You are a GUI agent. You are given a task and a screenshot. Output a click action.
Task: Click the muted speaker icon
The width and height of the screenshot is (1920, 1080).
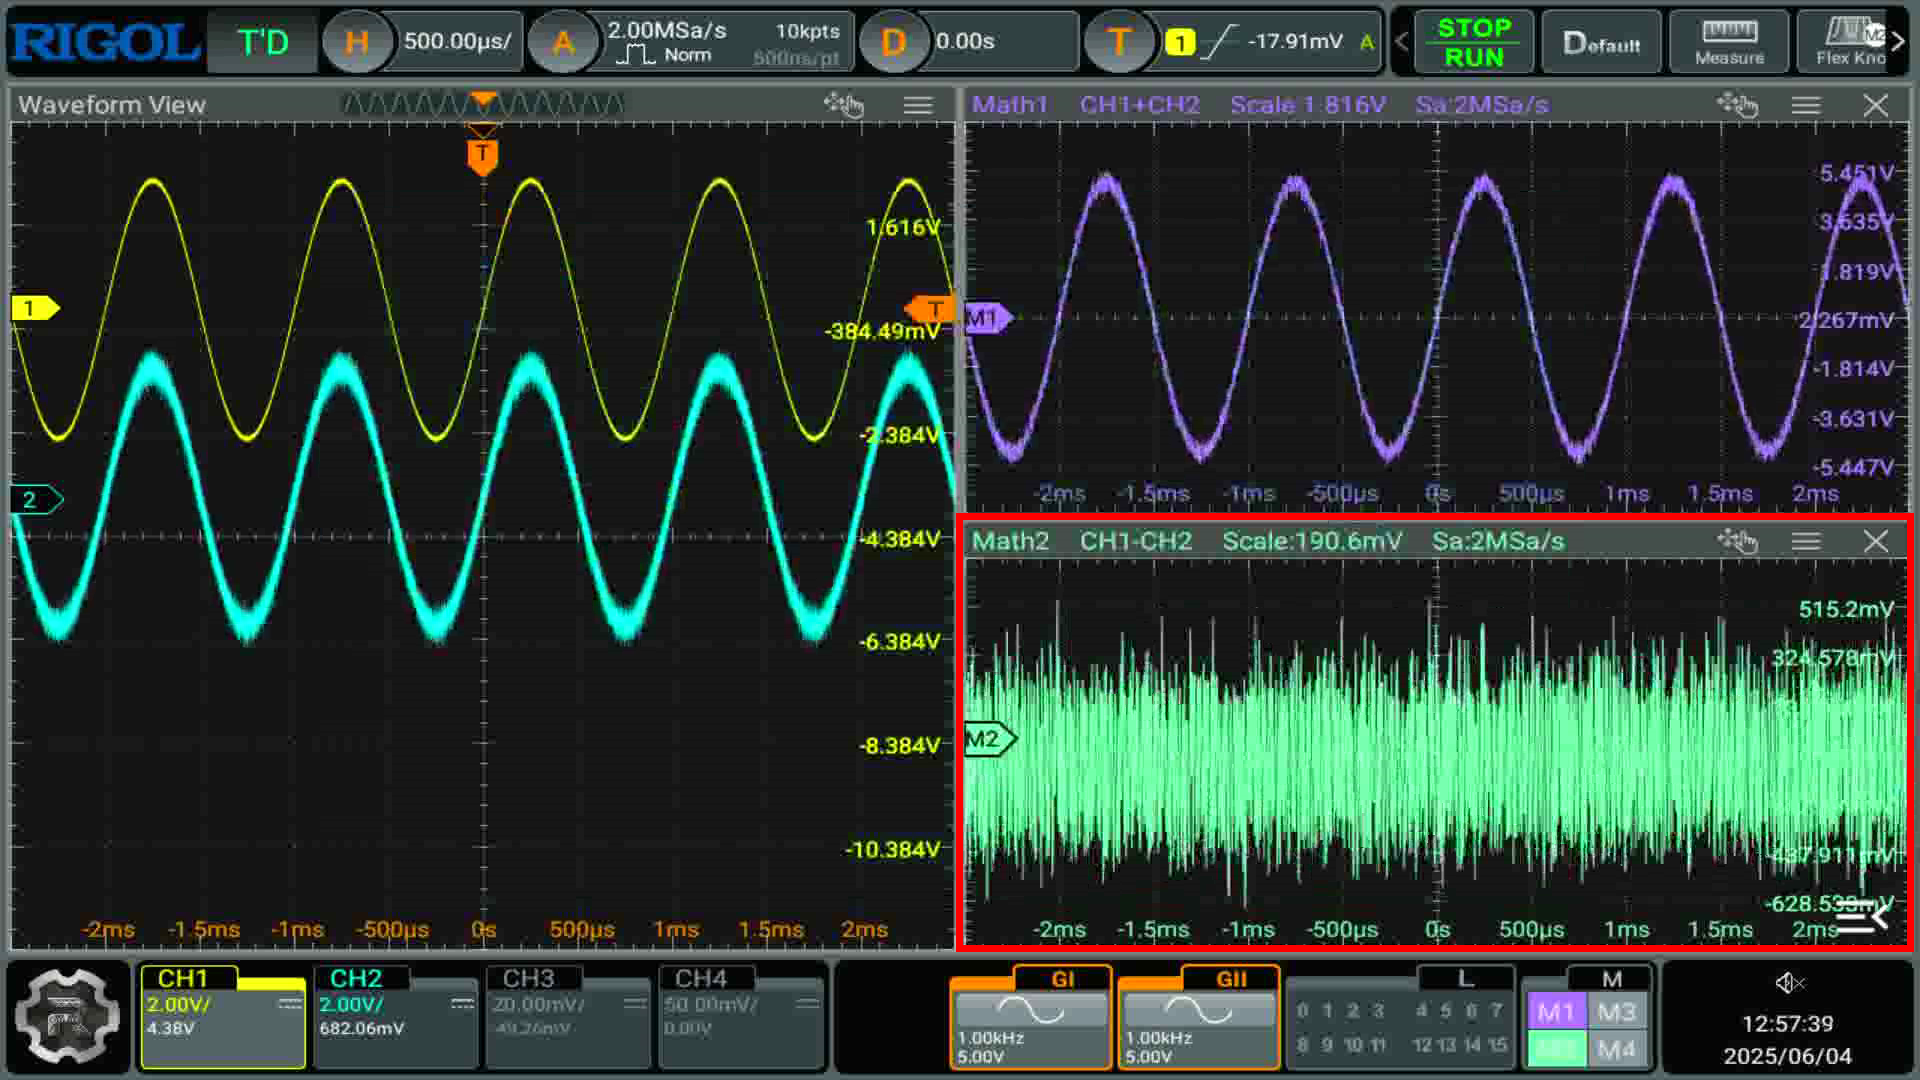point(1788,983)
